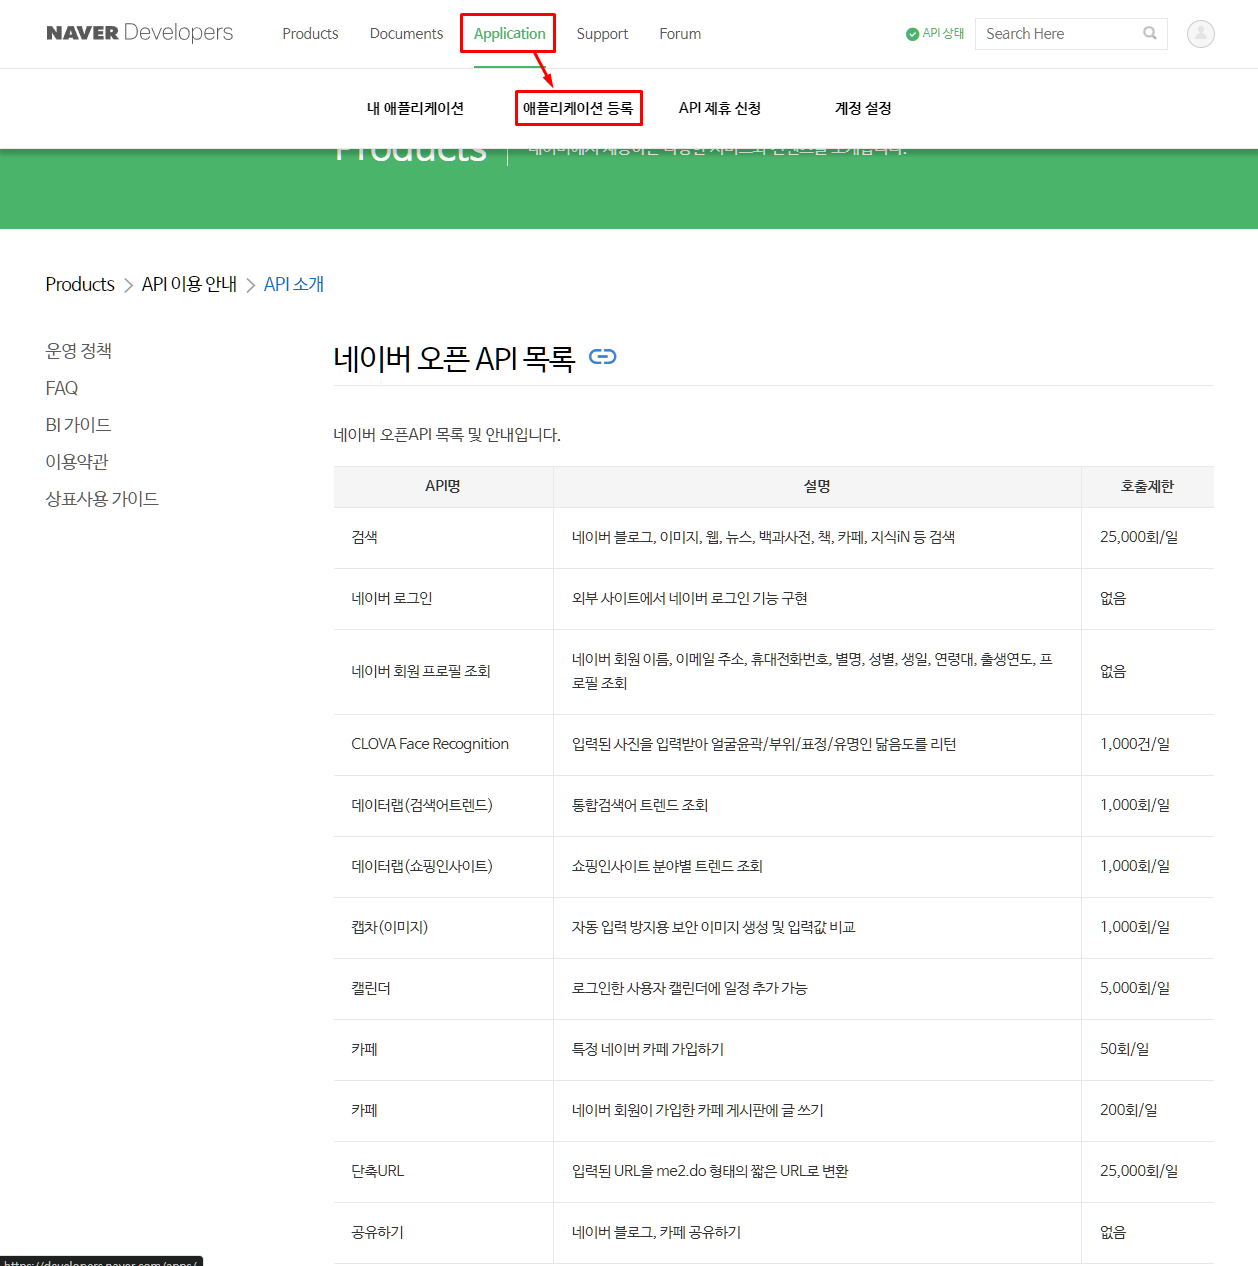Click 카페 cell in the 50회/일 row
This screenshot has height=1266, width=1258.
pyautogui.click(x=443, y=1050)
